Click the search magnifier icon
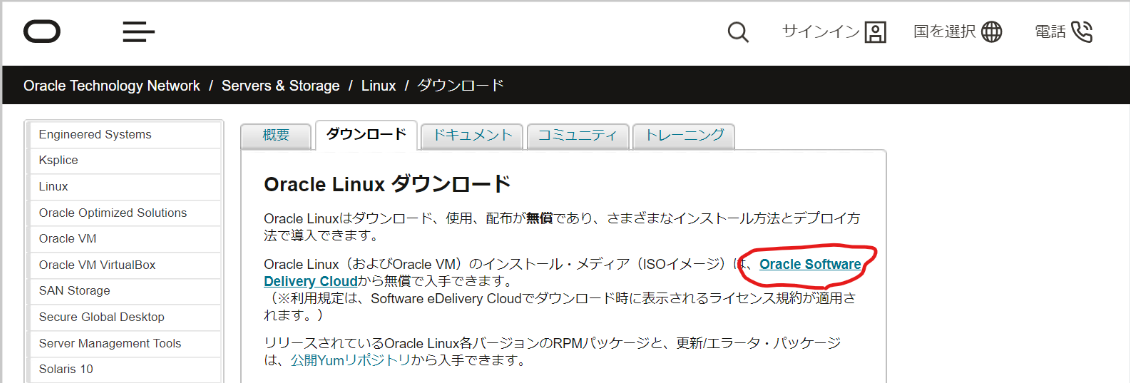 click(738, 32)
